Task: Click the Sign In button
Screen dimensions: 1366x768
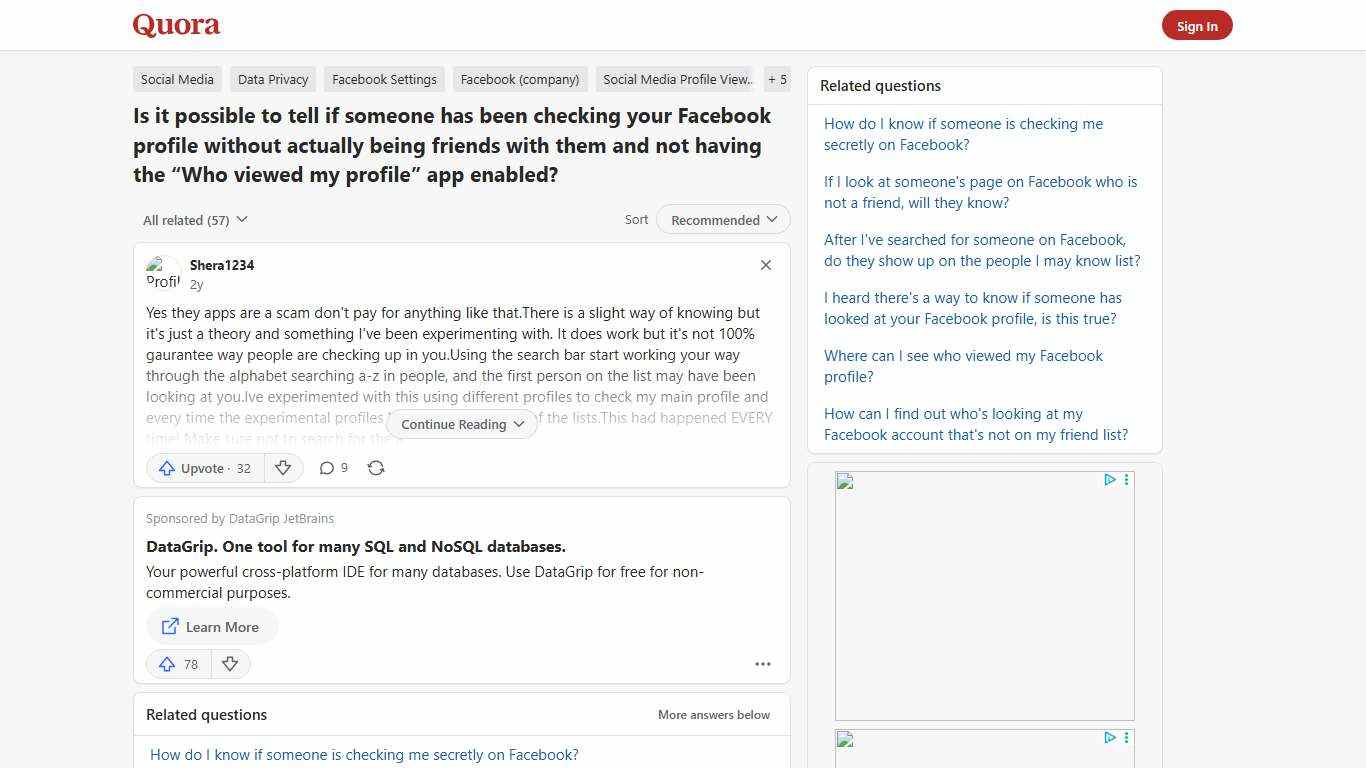Action: pyautogui.click(x=1197, y=25)
